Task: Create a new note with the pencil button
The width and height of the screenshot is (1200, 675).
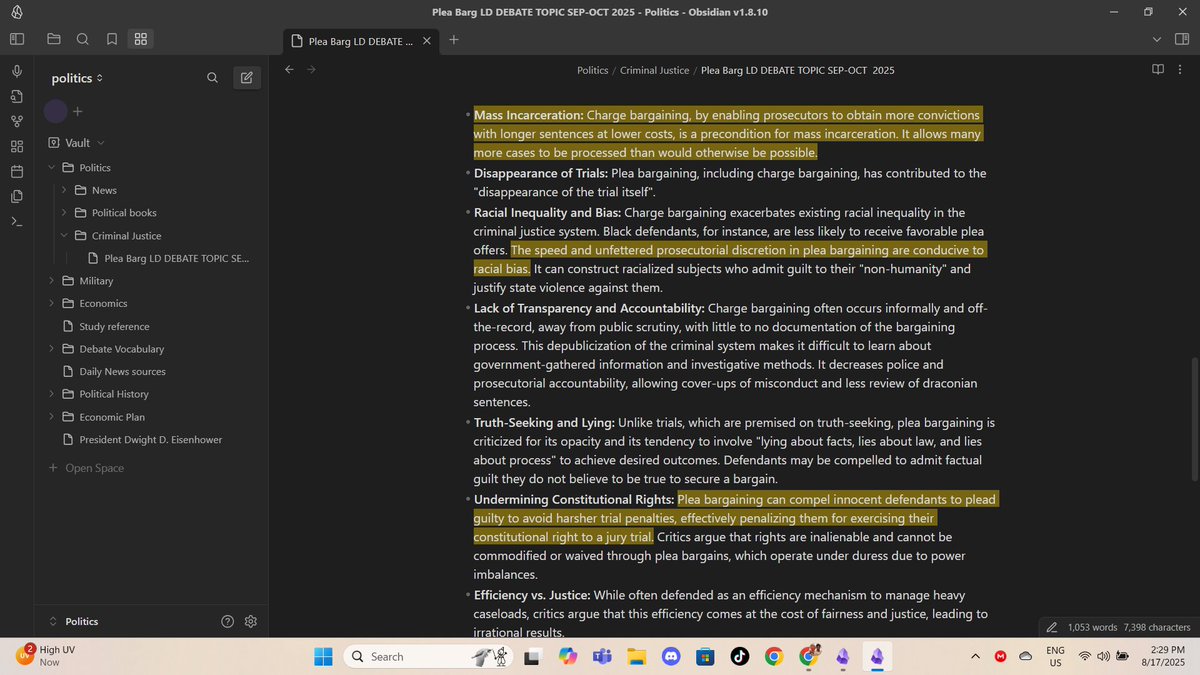Action: (x=246, y=77)
